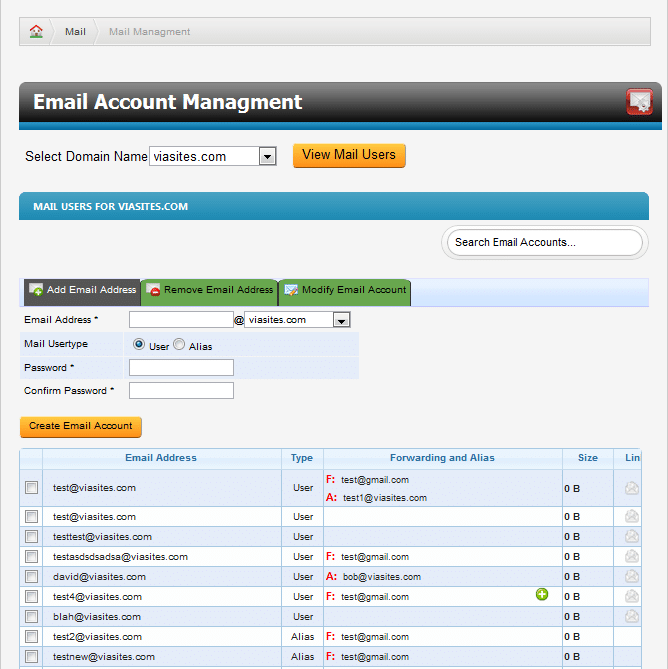Click the red mail icon in header
Image resolution: width=668 pixels, height=669 pixels.
point(639,102)
